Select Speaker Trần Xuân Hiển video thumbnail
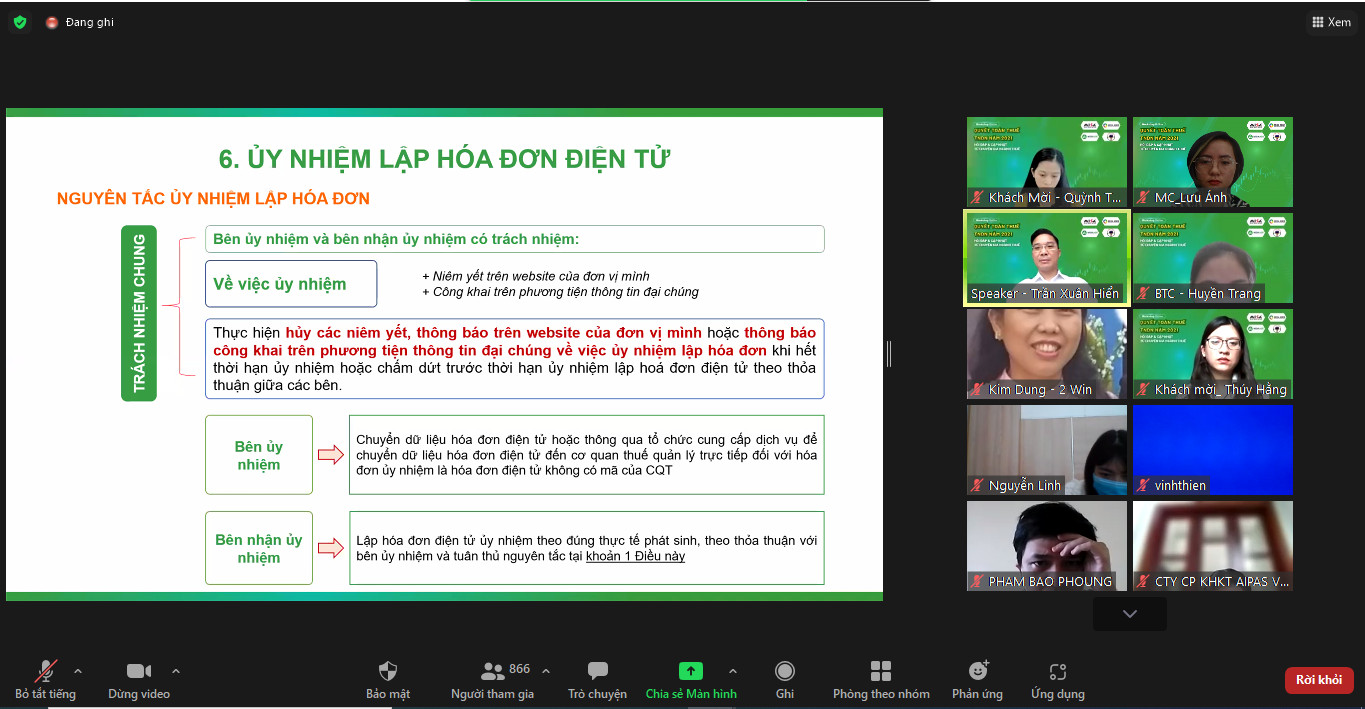The width and height of the screenshot is (1365, 709). pos(1046,257)
